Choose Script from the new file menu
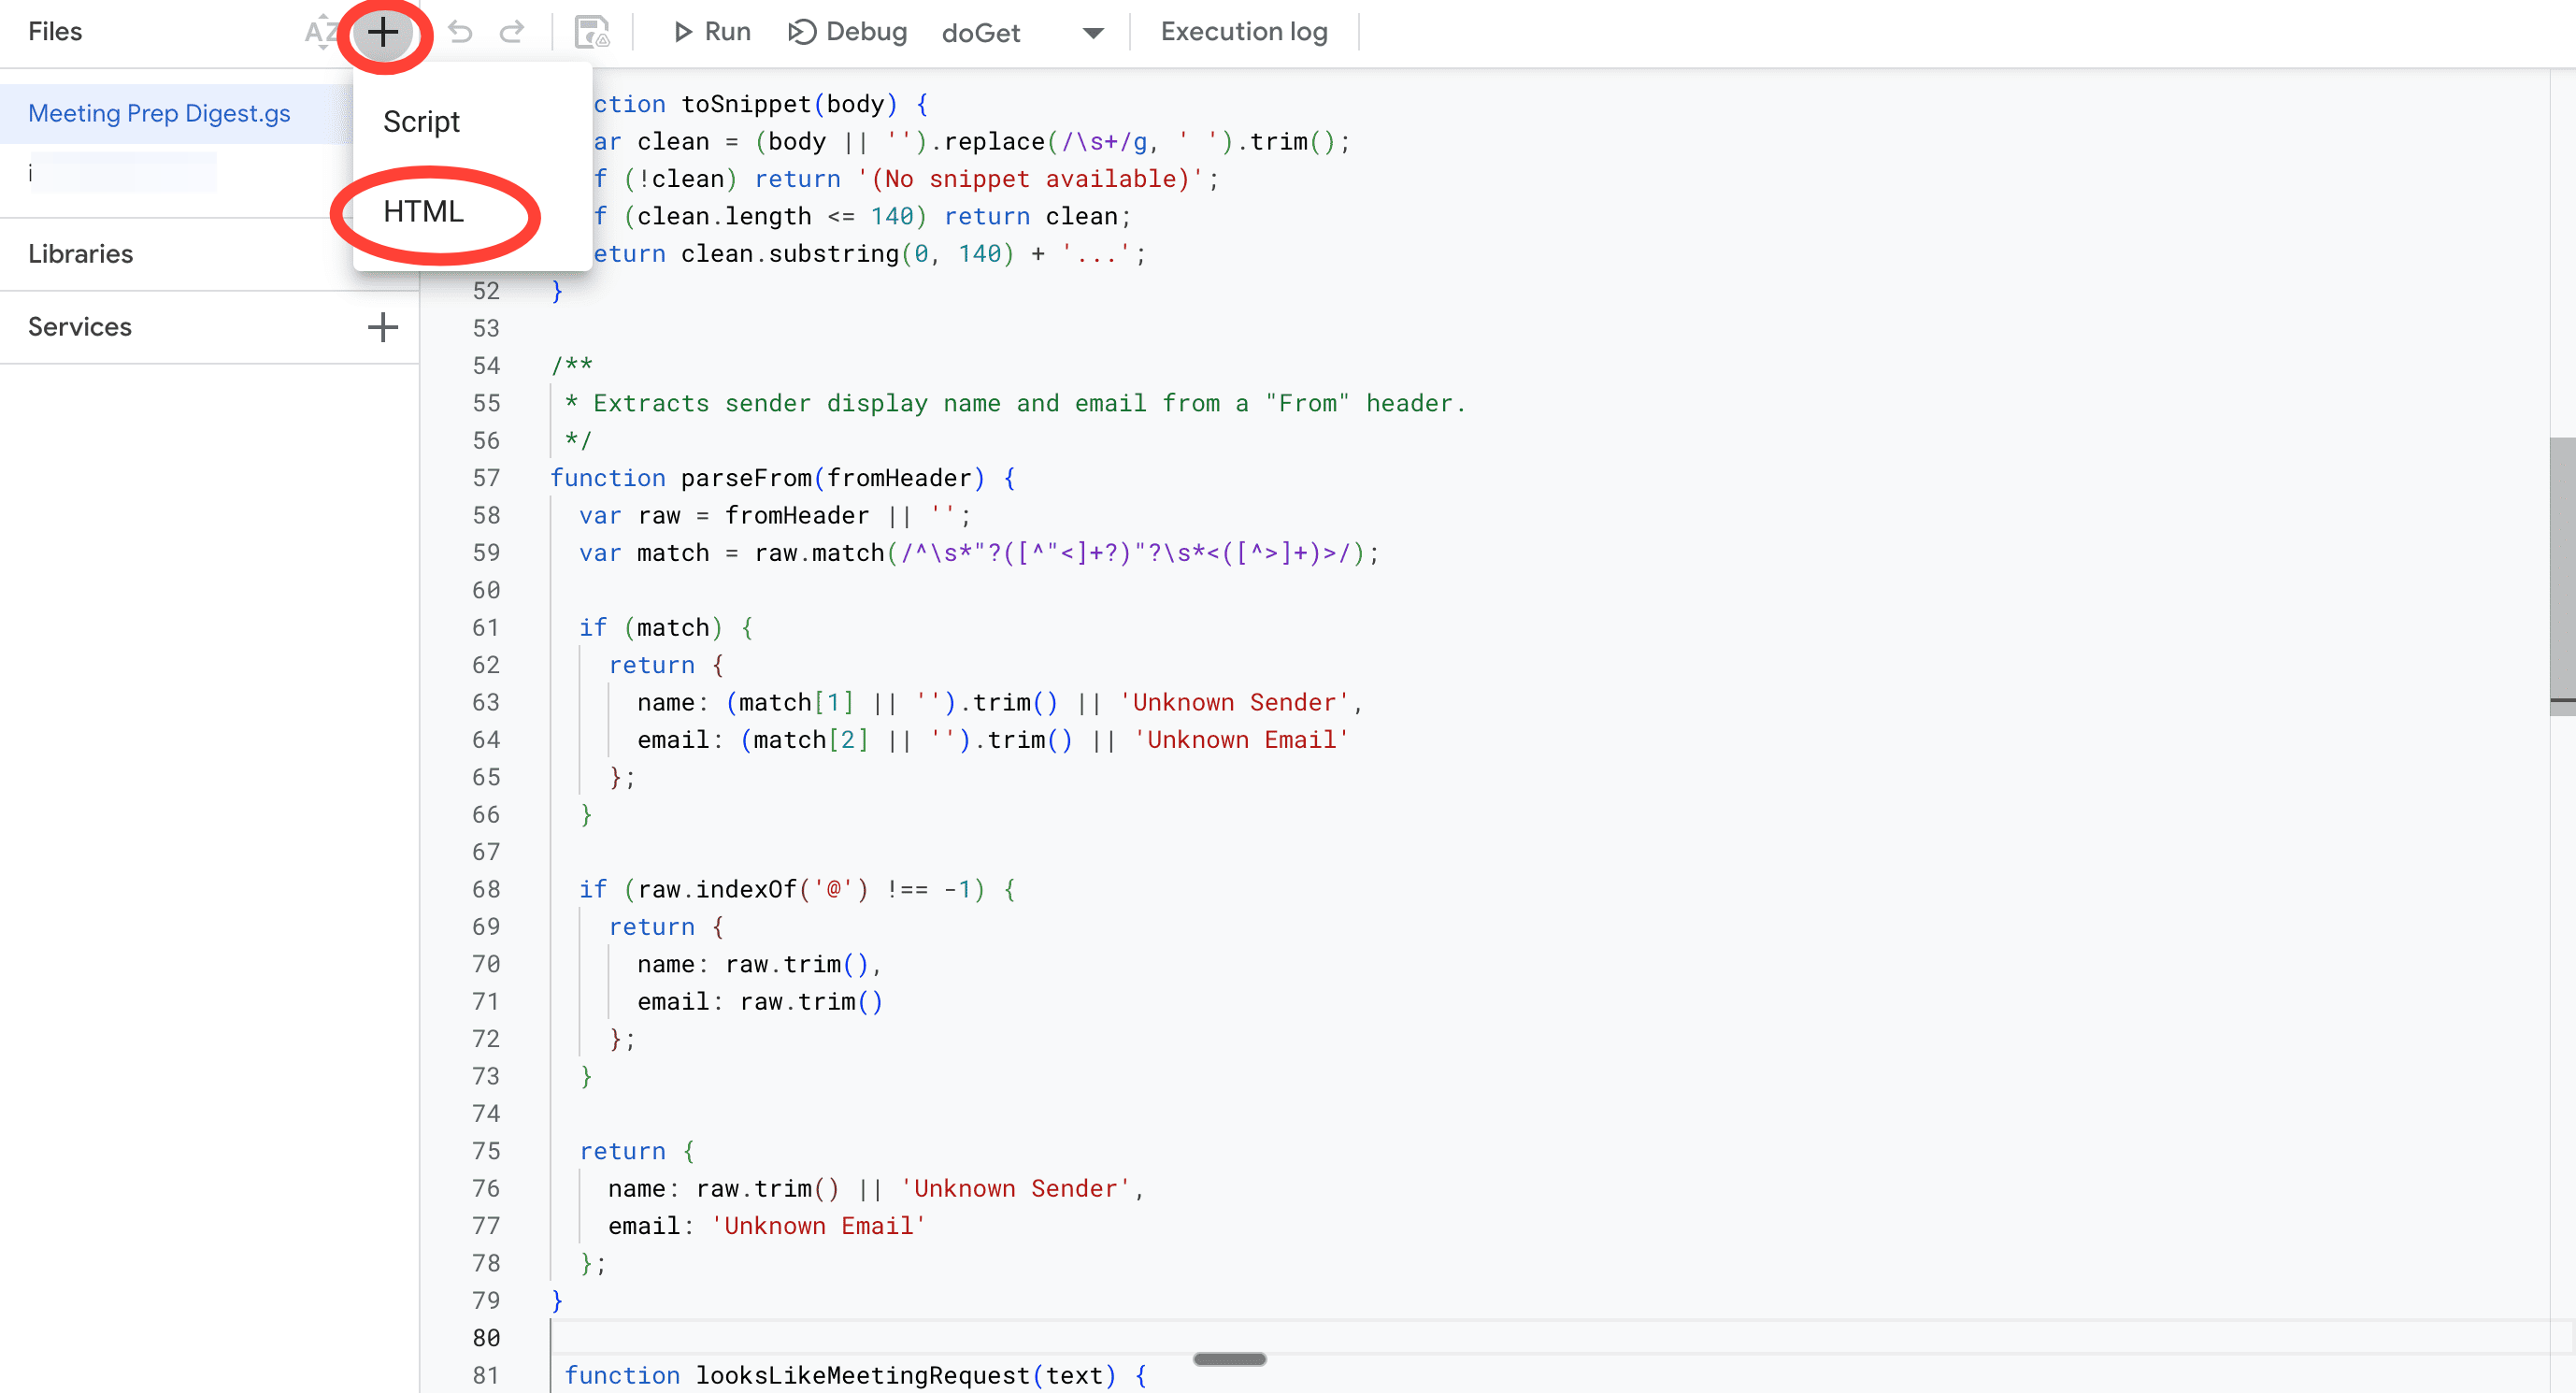Screen dimensions: 2576x1393 click(421, 122)
